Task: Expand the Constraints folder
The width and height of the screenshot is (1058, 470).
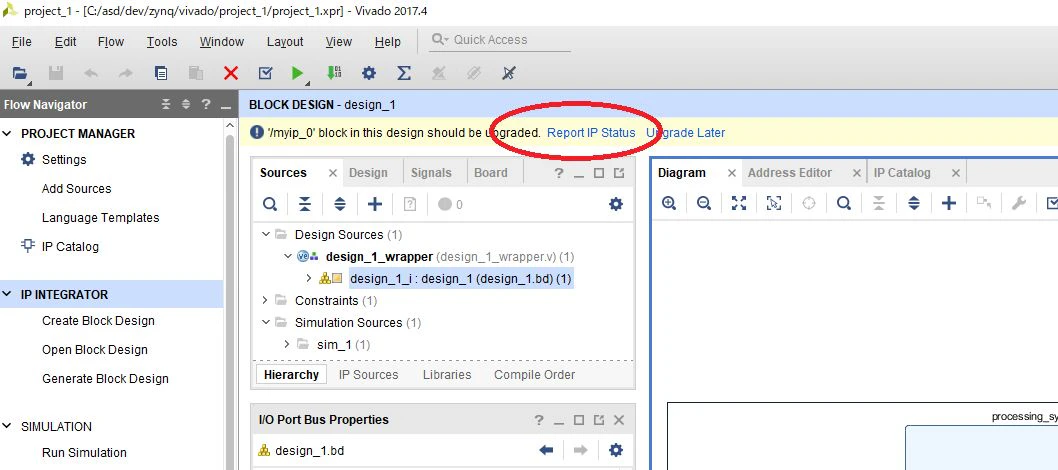Action: (265, 300)
